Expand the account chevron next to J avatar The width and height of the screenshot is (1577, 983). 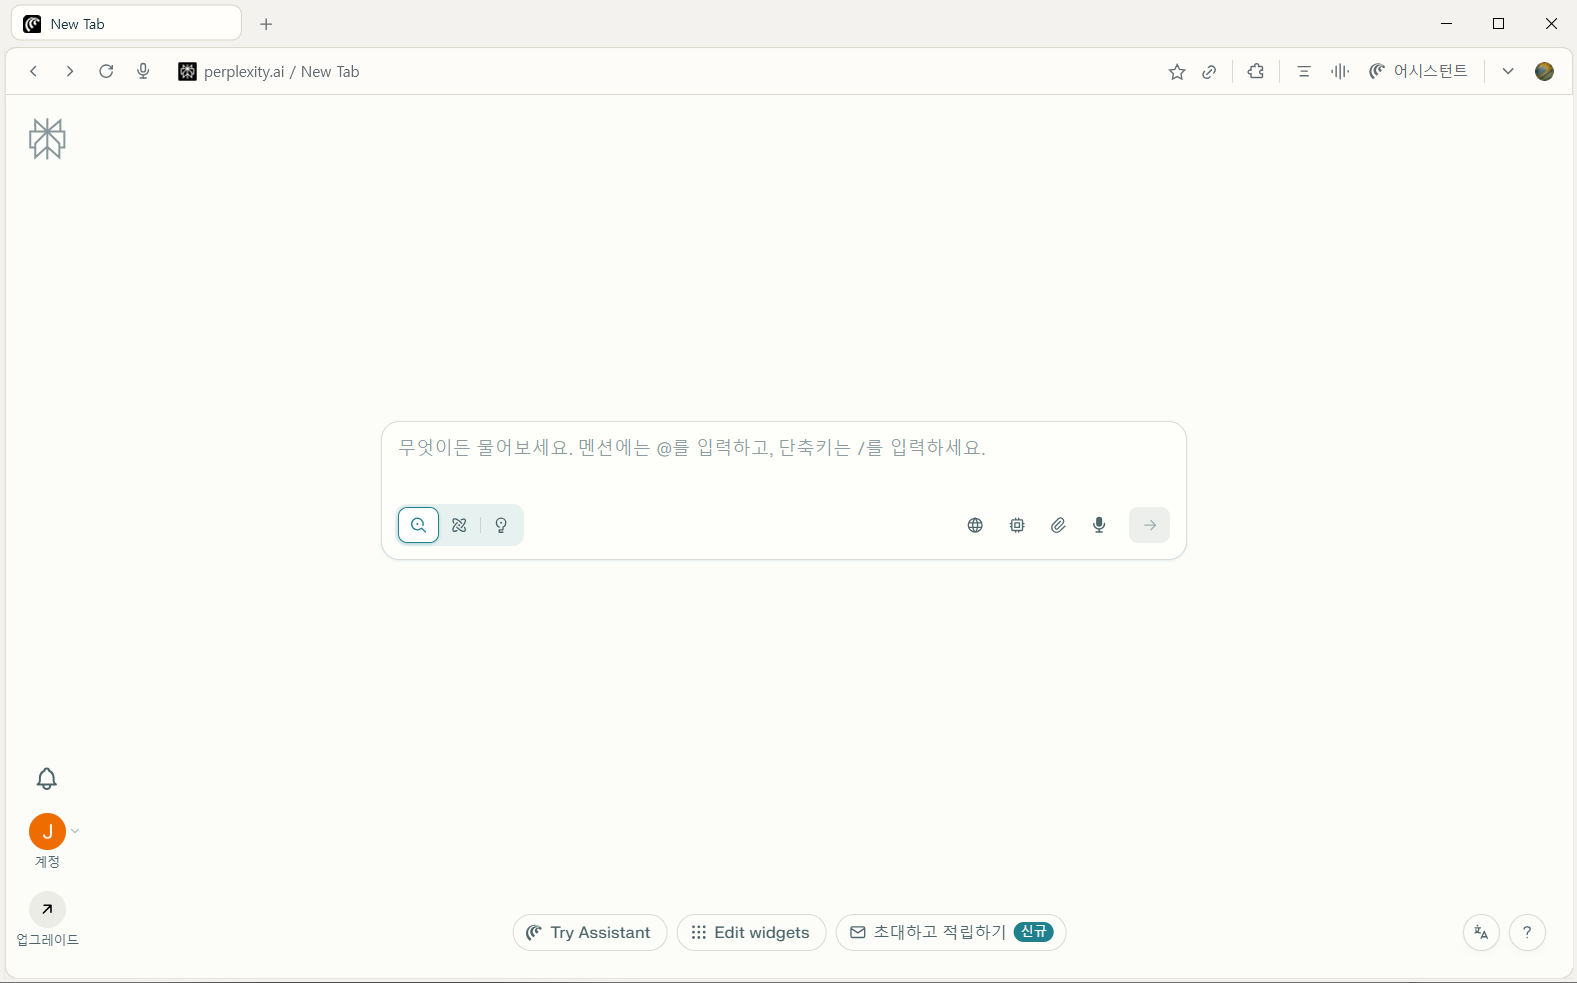(x=75, y=831)
